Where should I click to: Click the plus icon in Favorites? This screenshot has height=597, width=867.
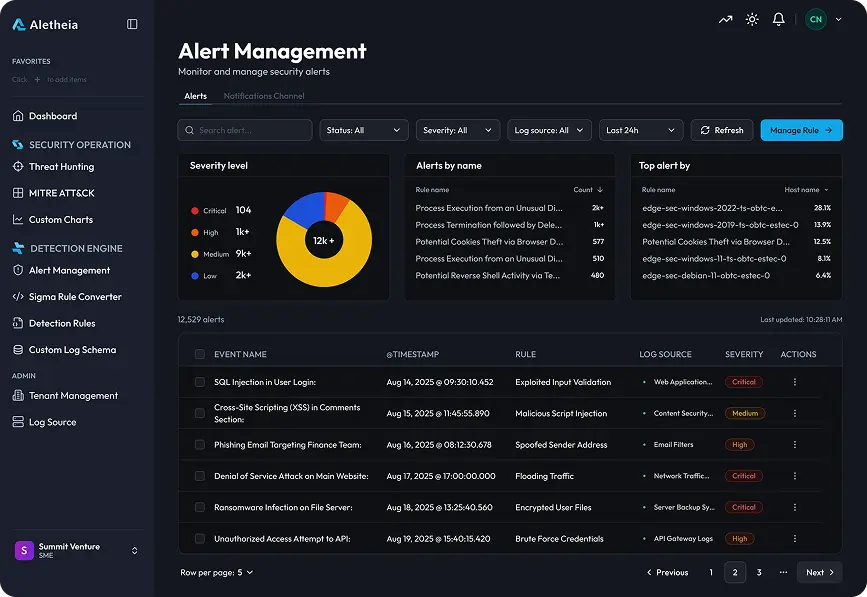pos(37,80)
